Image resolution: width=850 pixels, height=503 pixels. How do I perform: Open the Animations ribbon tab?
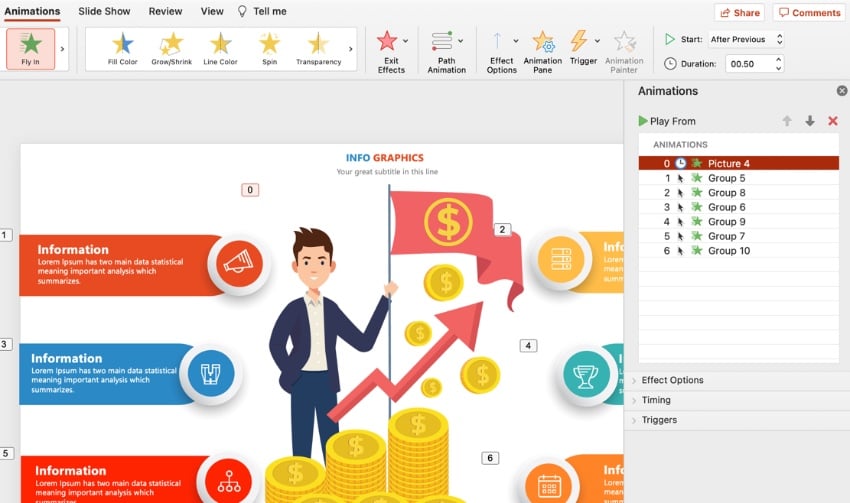[x=32, y=11]
